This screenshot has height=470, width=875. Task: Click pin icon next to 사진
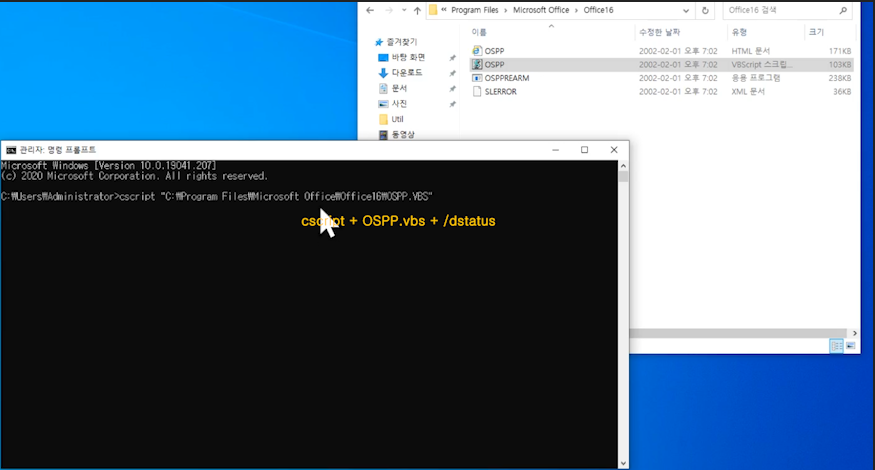(453, 104)
